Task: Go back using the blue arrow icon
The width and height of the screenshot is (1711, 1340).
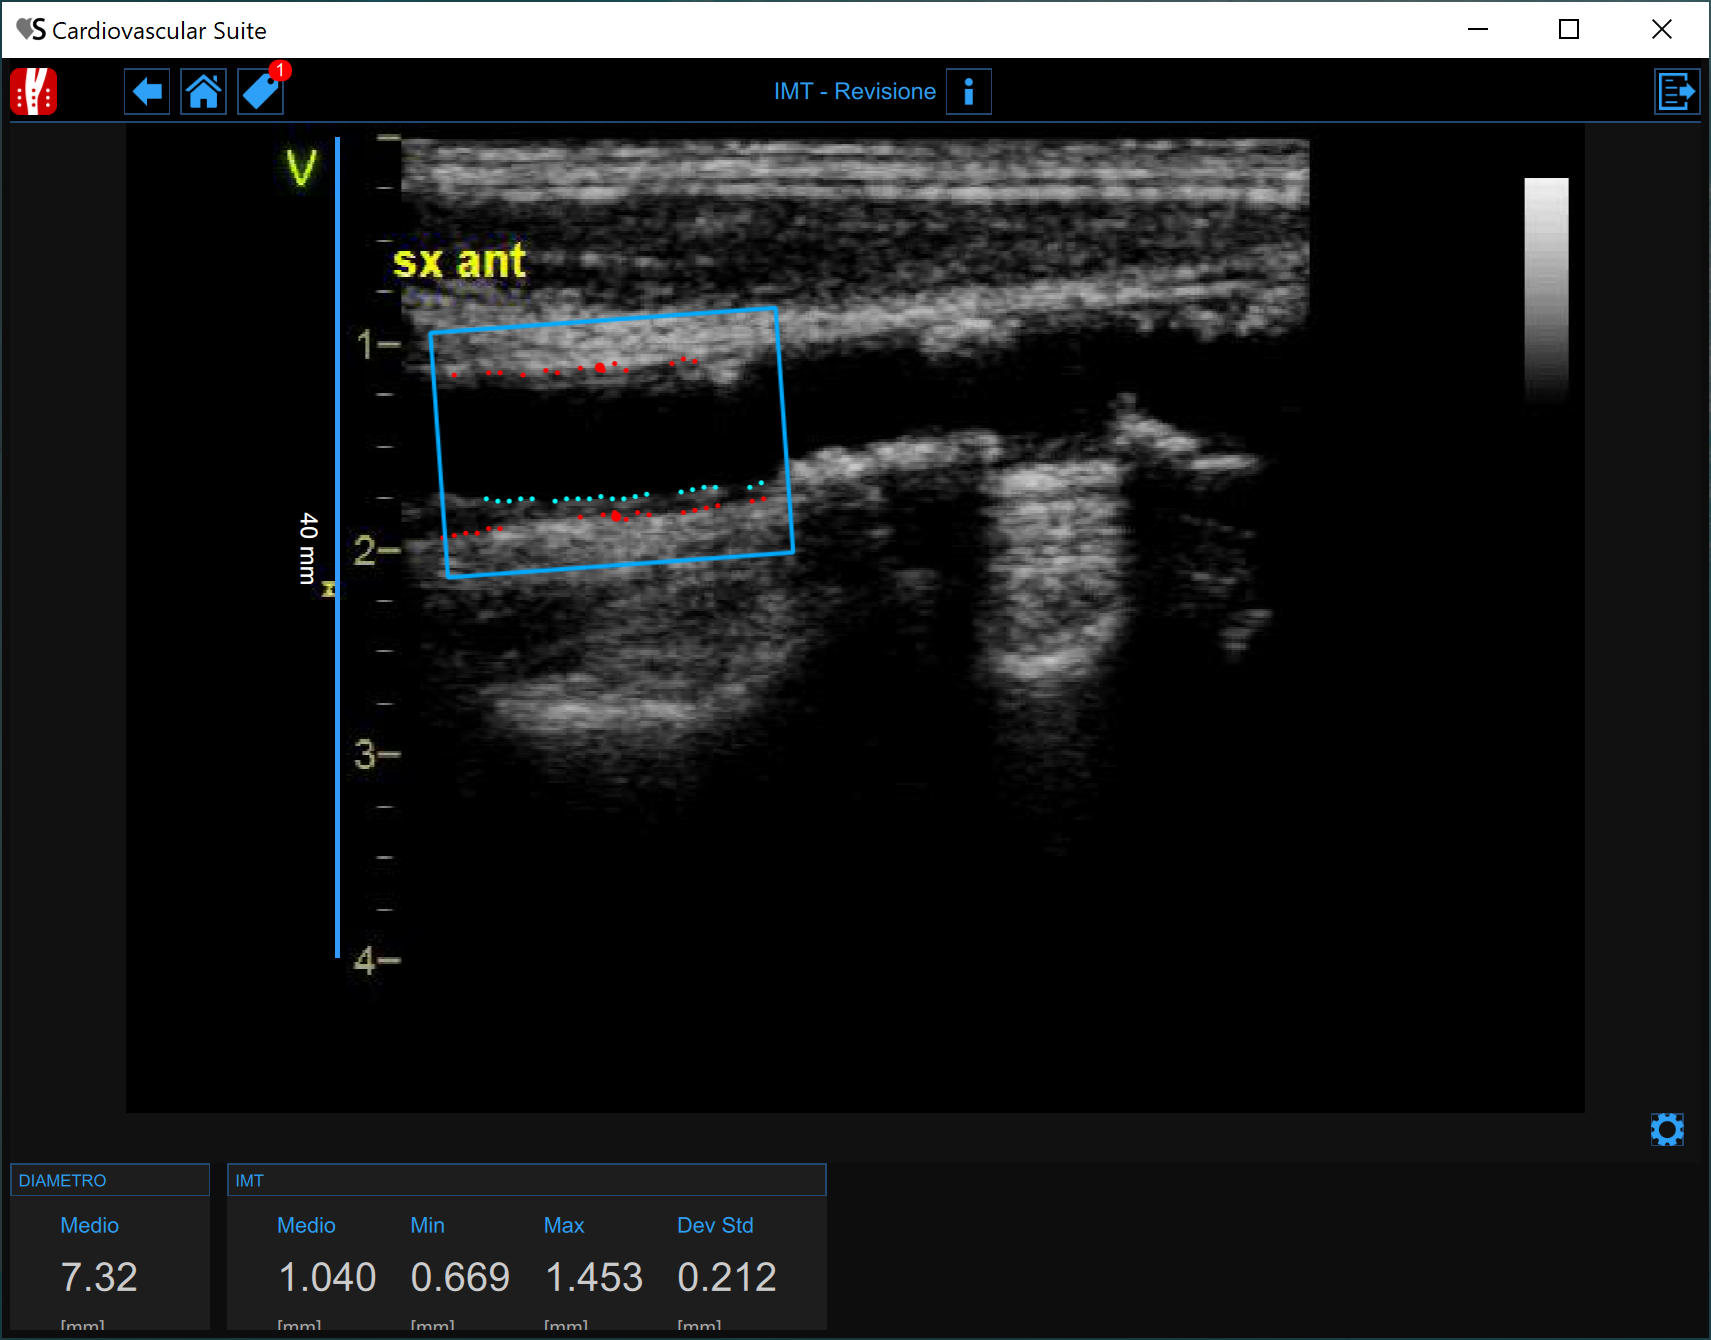Action: [x=147, y=92]
